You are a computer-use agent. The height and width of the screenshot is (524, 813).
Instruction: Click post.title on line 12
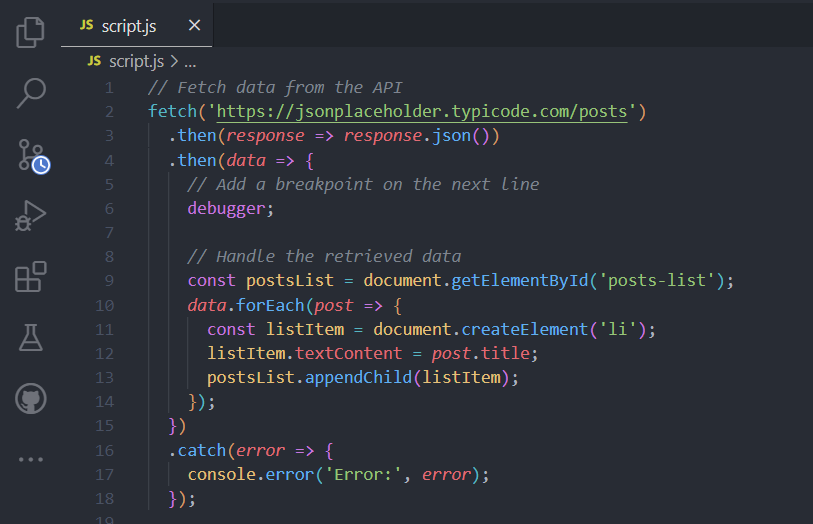(481, 353)
